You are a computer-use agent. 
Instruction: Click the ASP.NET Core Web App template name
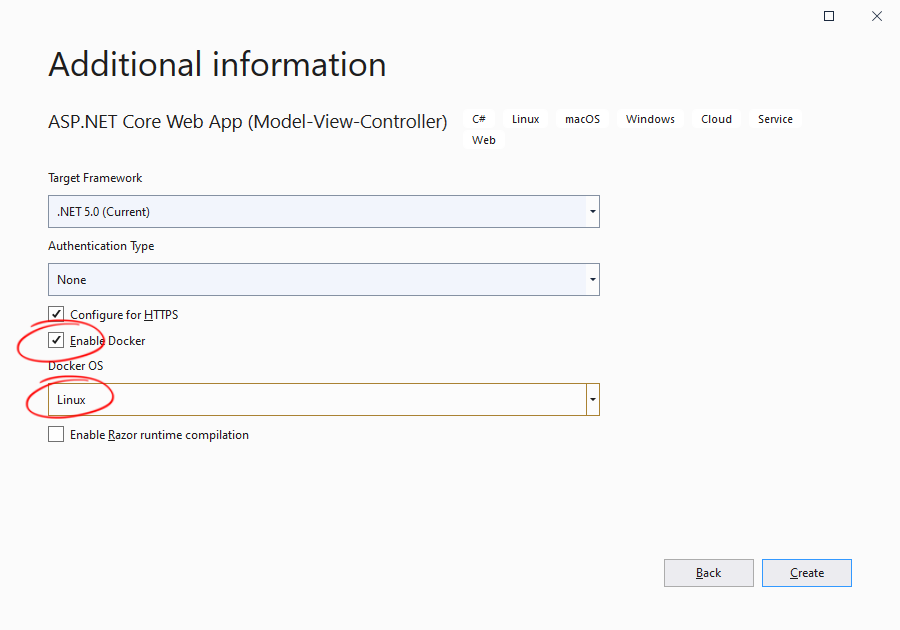tap(247, 122)
